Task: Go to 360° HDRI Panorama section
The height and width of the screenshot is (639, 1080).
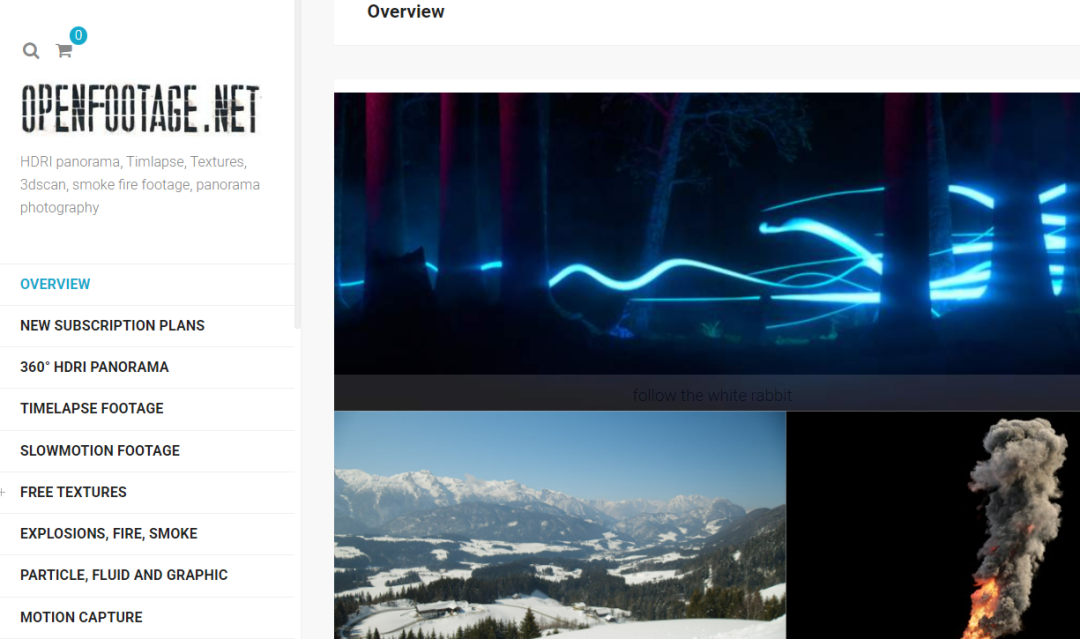Action: tap(94, 367)
